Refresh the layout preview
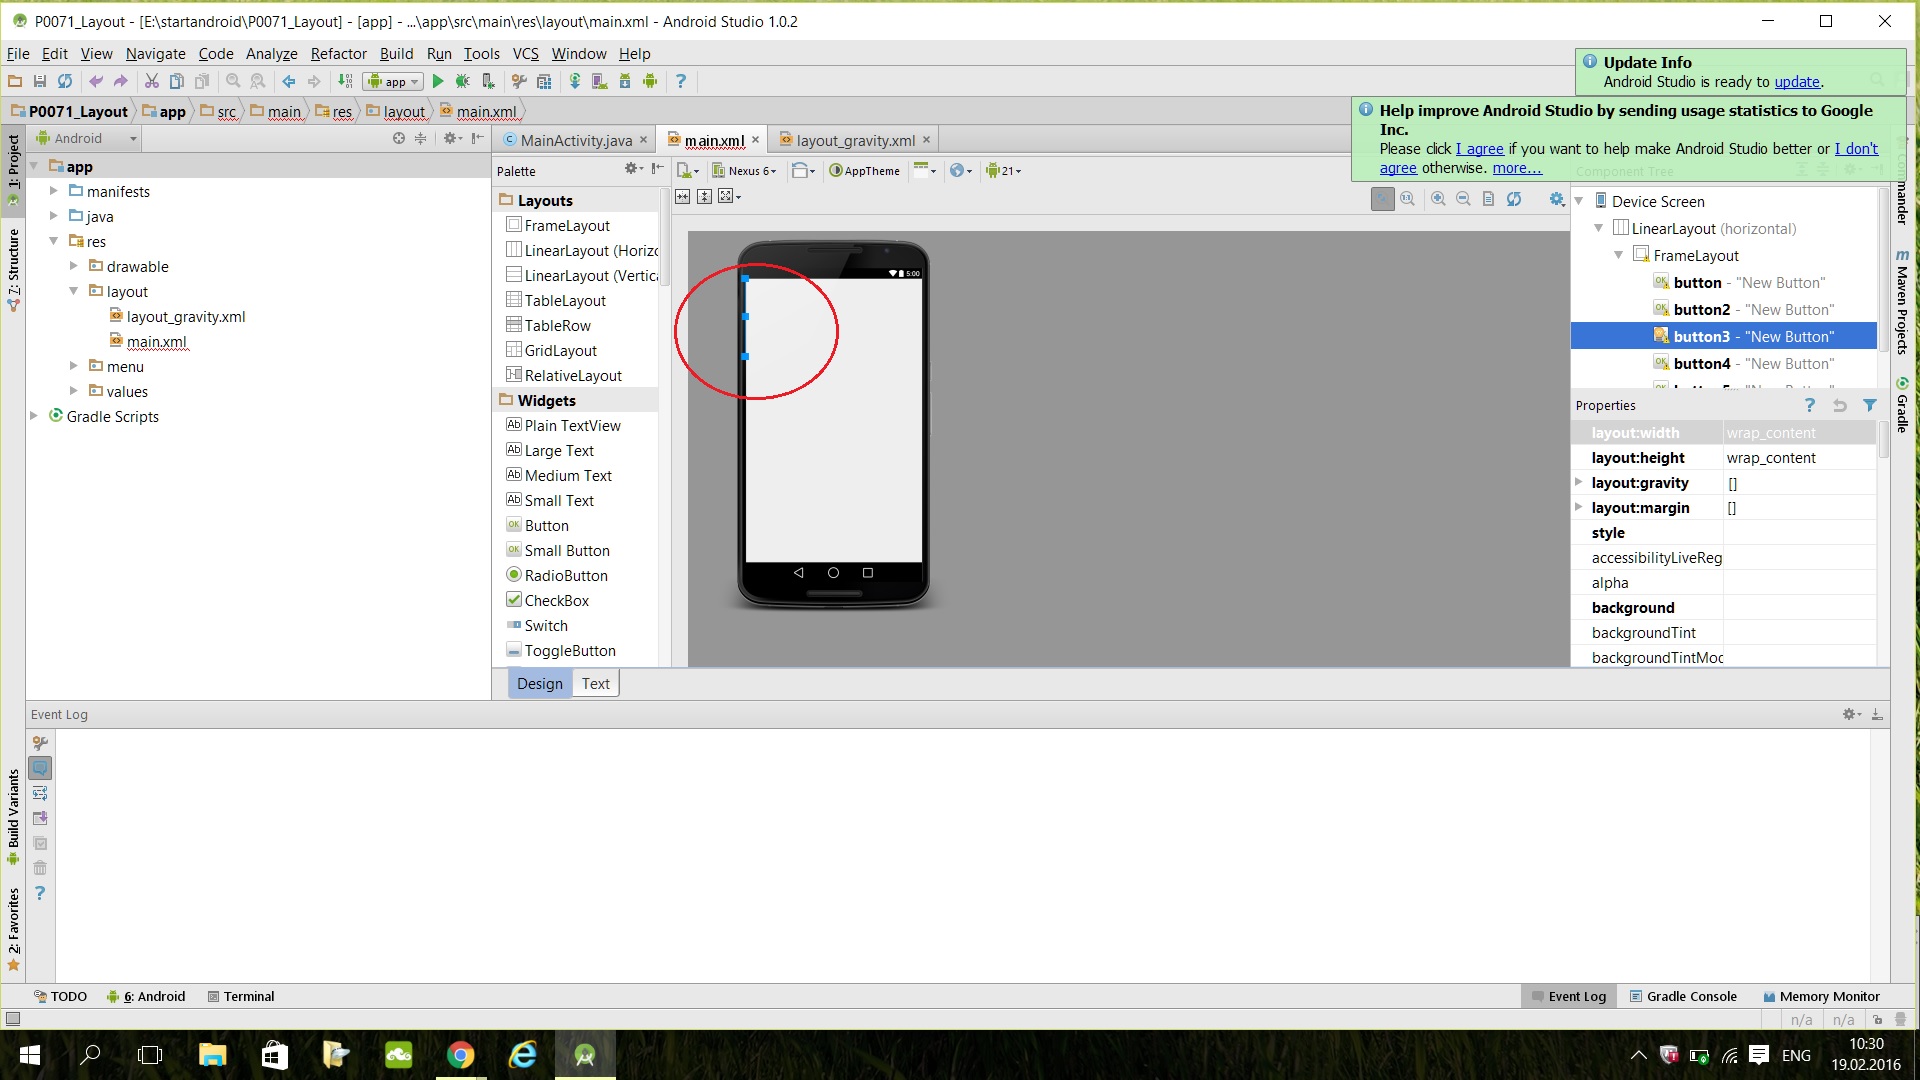1920x1080 pixels. [1514, 199]
